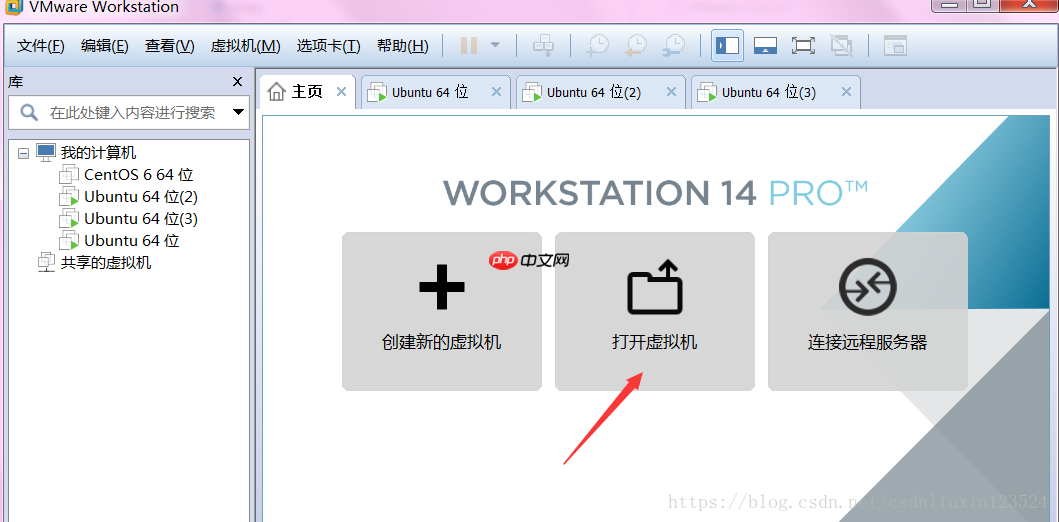1059x522 pixels.
Task: Select Ubuntu 64 位(3) in library tree
Action: click(140, 219)
